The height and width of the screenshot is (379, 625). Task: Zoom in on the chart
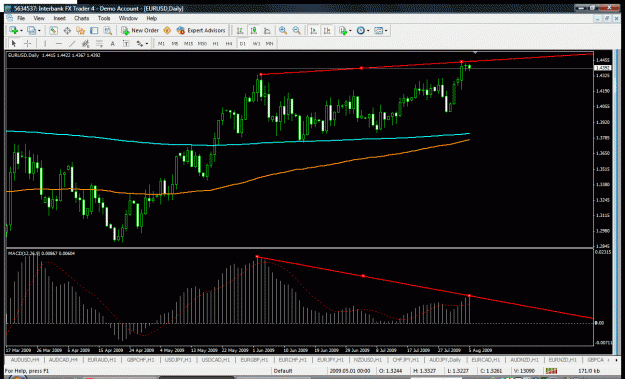283,30
